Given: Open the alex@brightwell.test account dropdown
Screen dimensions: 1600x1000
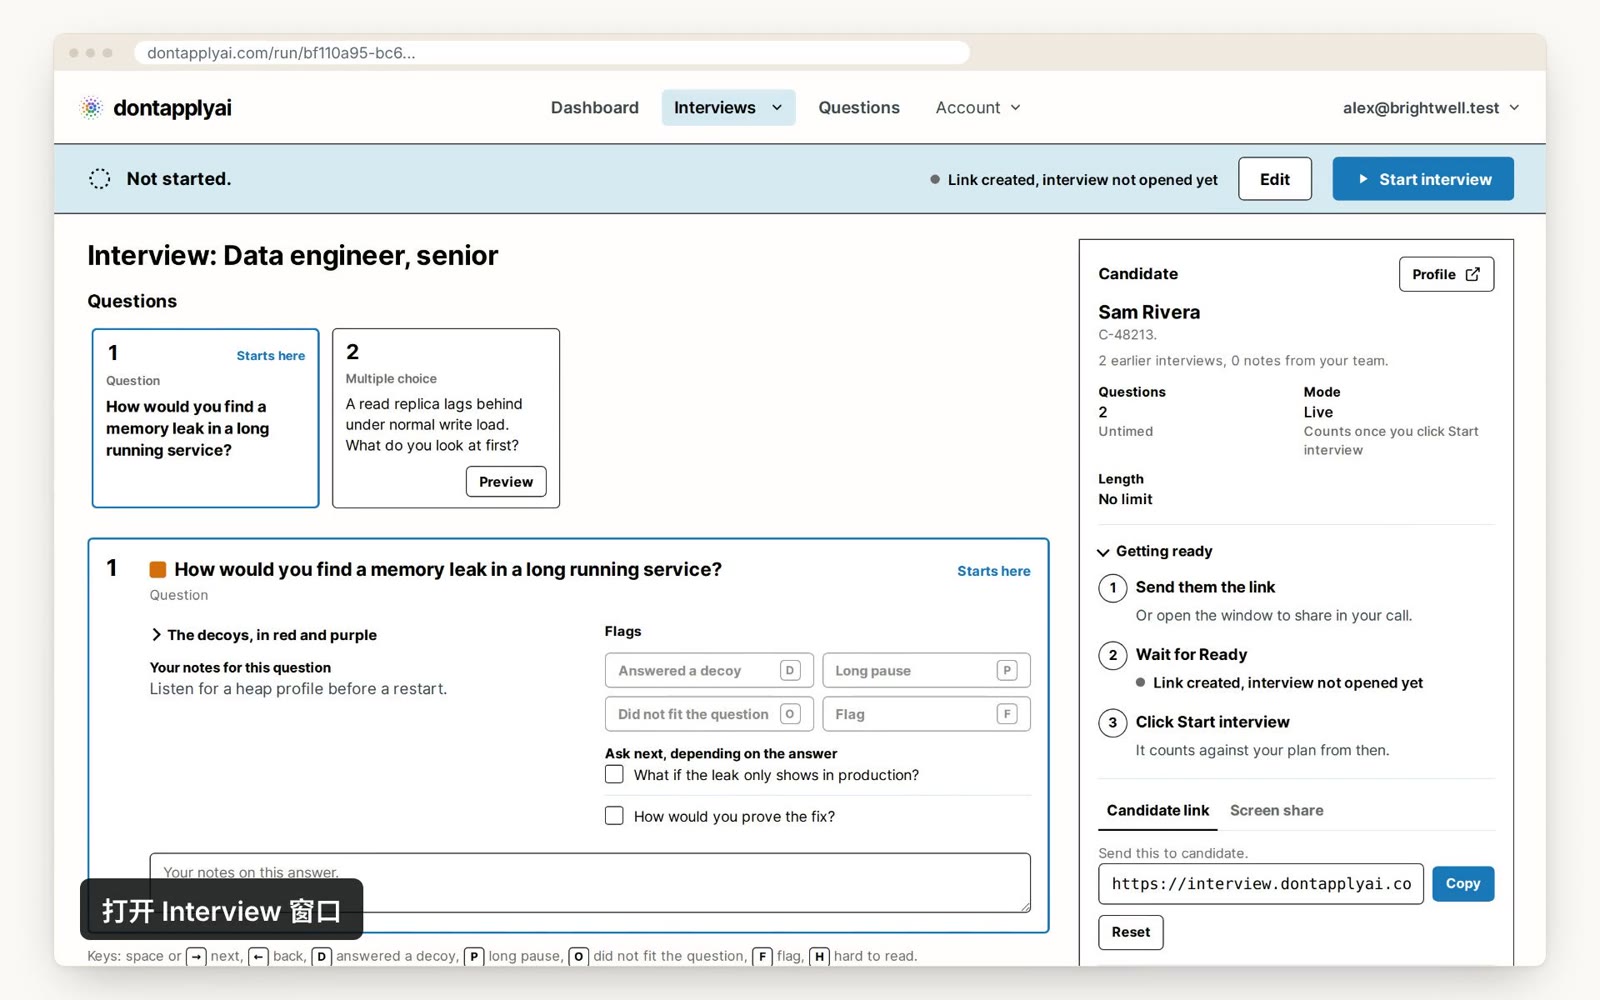Looking at the screenshot, I should click(1431, 108).
